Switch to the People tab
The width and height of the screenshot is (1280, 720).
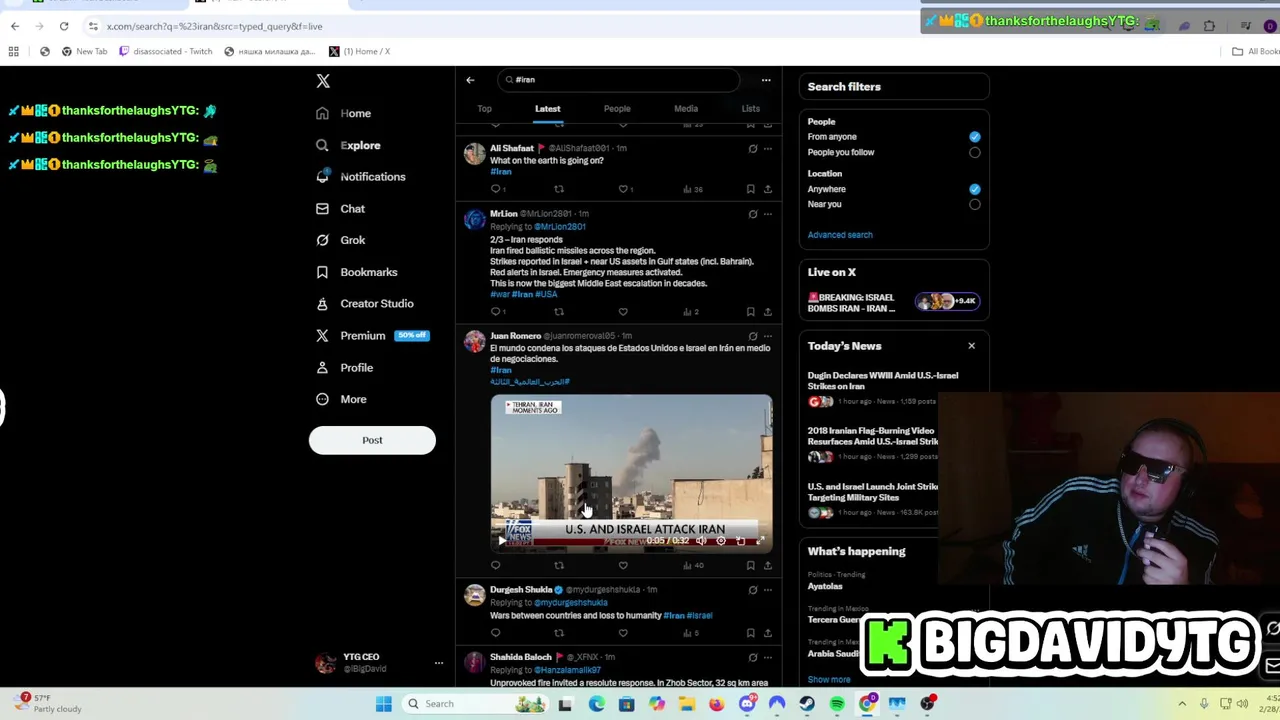point(617,108)
